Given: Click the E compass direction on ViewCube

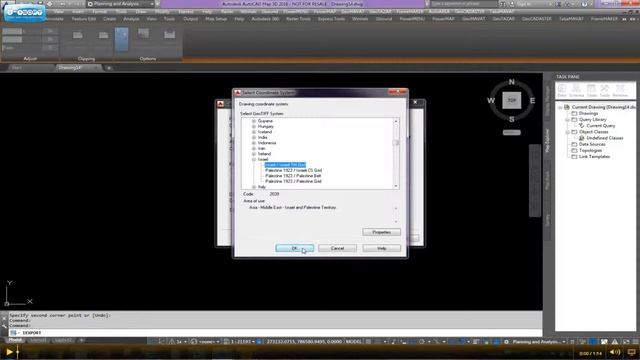Looking at the screenshot, I should 532,100.
